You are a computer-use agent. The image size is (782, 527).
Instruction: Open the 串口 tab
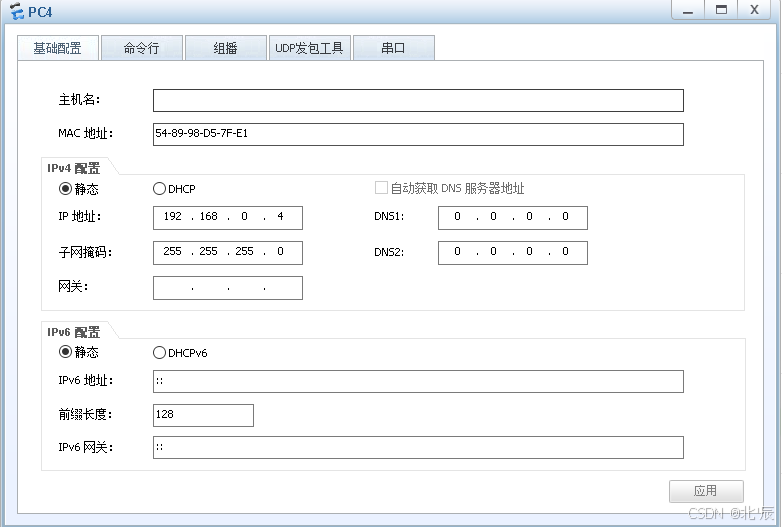pyautogui.click(x=393, y=48)
